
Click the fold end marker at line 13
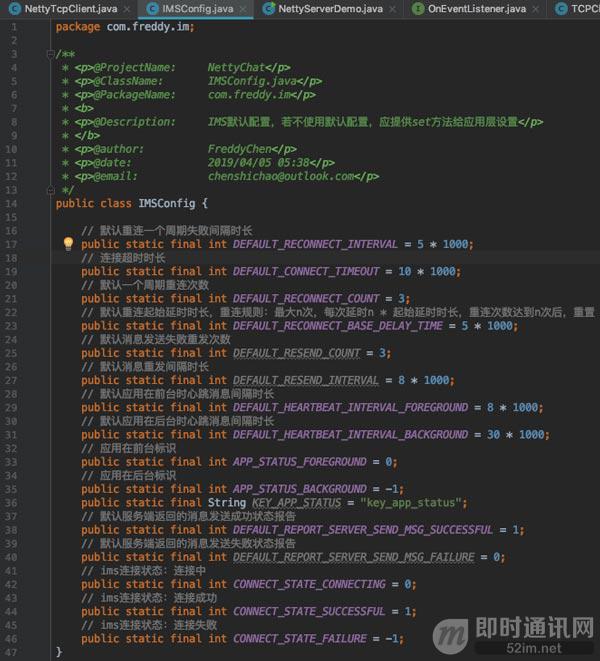[x=50, y=190]
